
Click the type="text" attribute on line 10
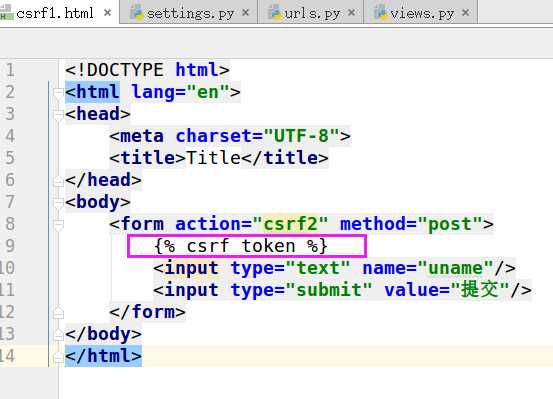tap(290, 268)
